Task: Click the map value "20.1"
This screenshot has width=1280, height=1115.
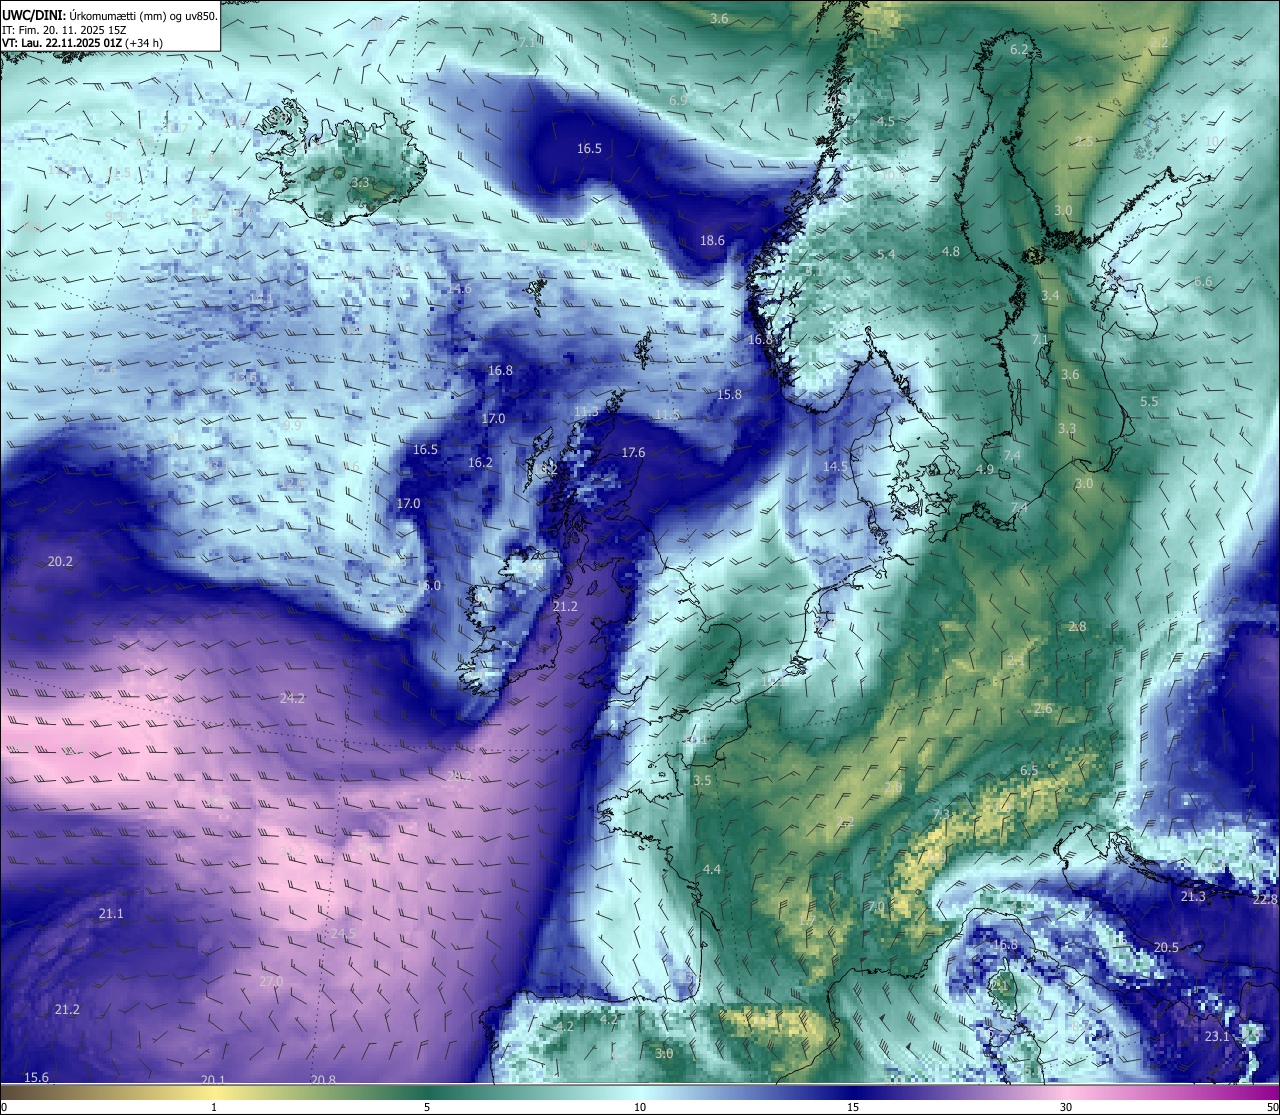Action: coord(213,1080)
